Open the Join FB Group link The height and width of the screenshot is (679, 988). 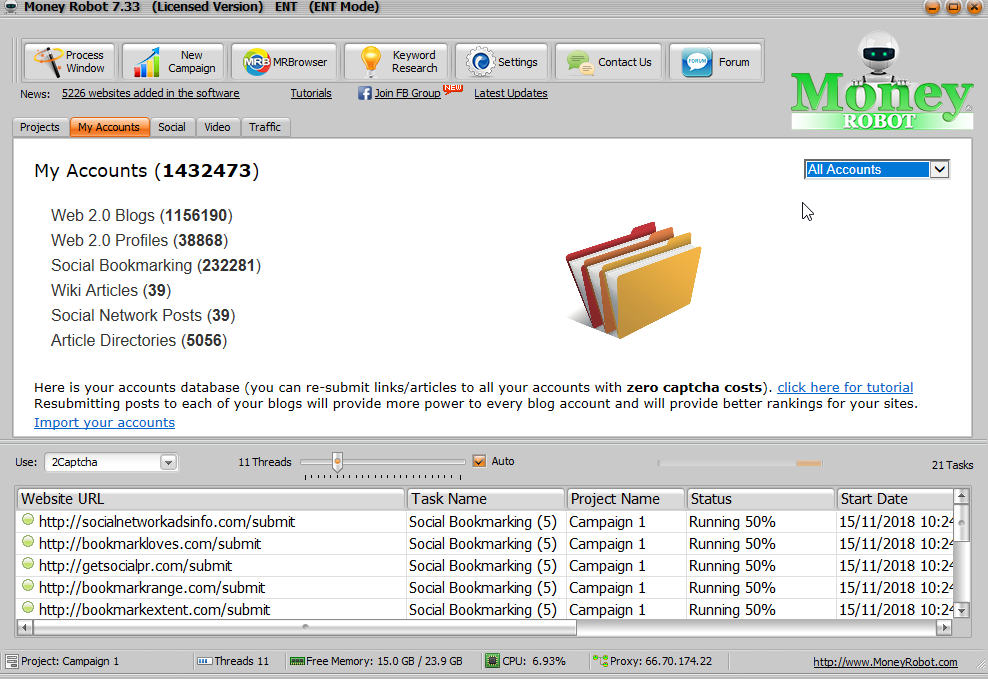pos(407,93)
